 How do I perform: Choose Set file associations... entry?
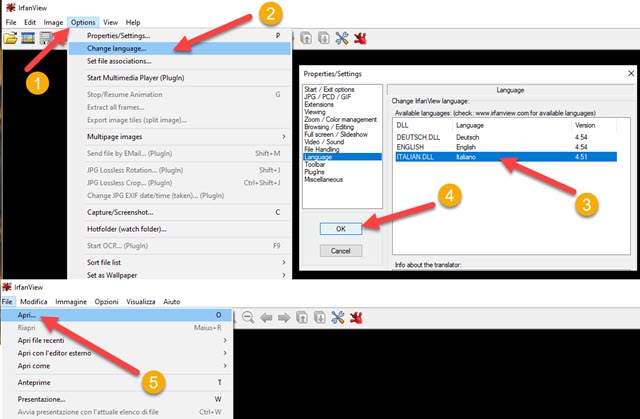click(x=180, y=61)
